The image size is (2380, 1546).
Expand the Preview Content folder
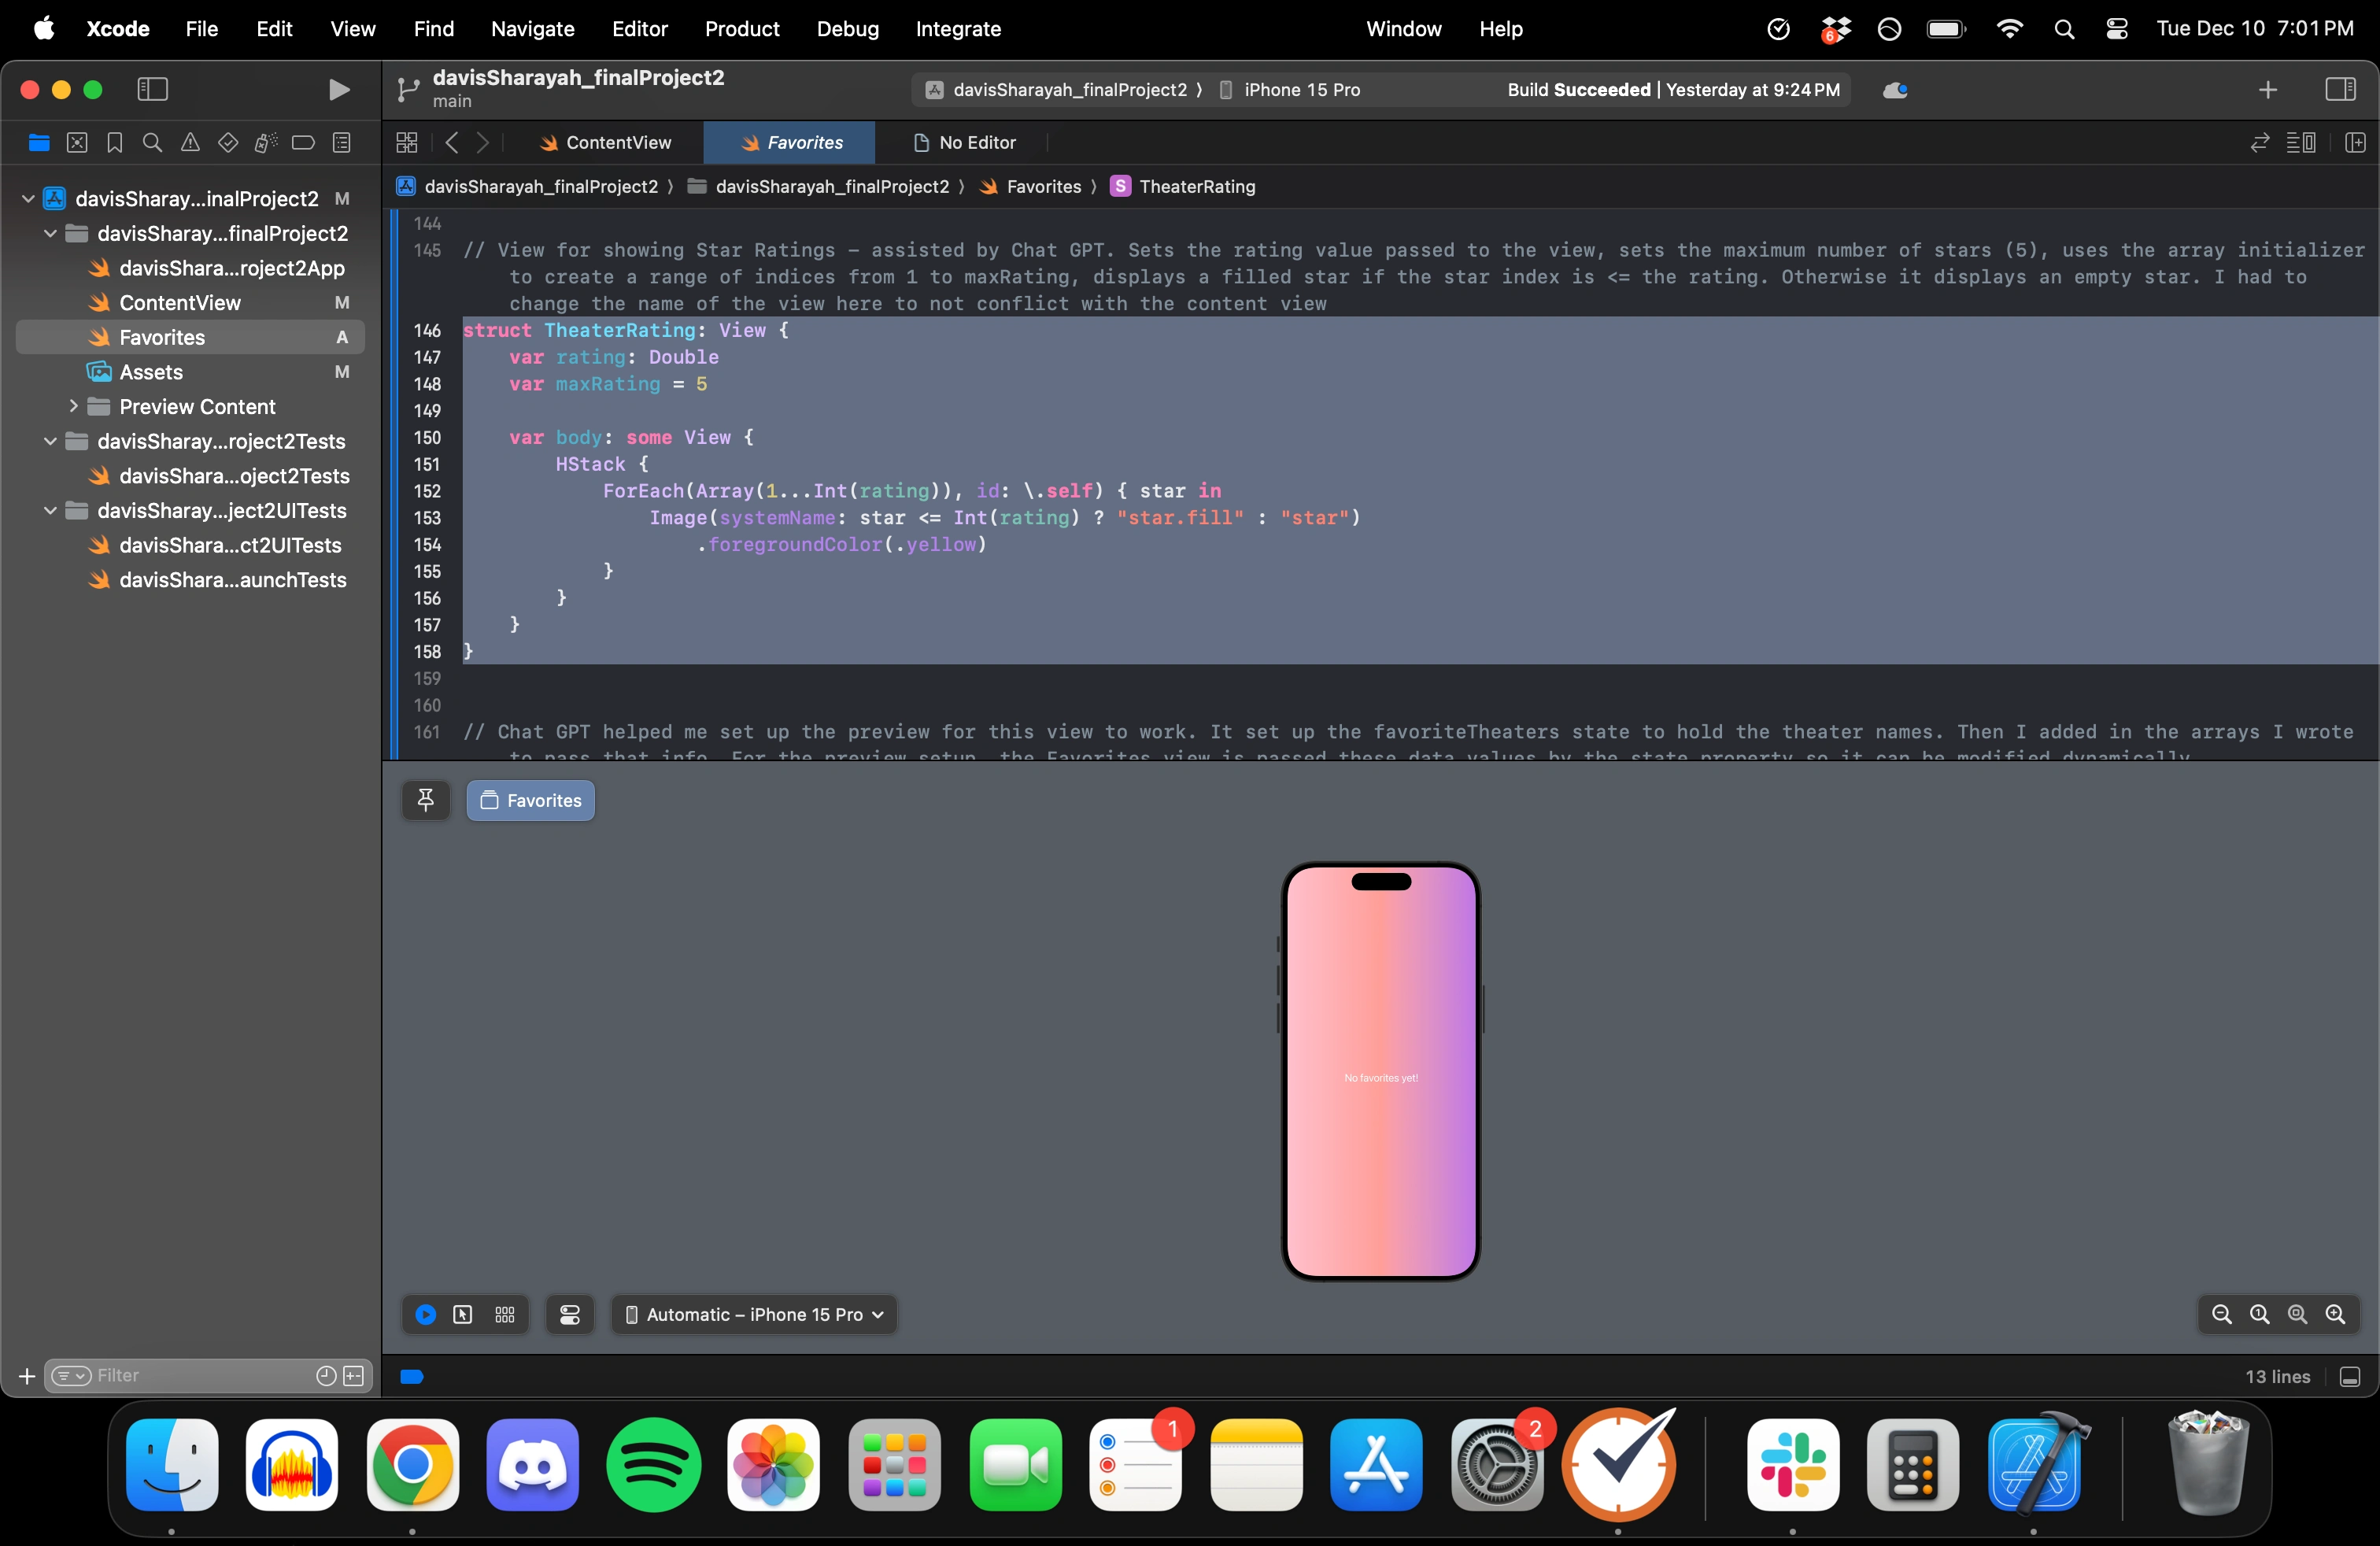coord(73,406)
